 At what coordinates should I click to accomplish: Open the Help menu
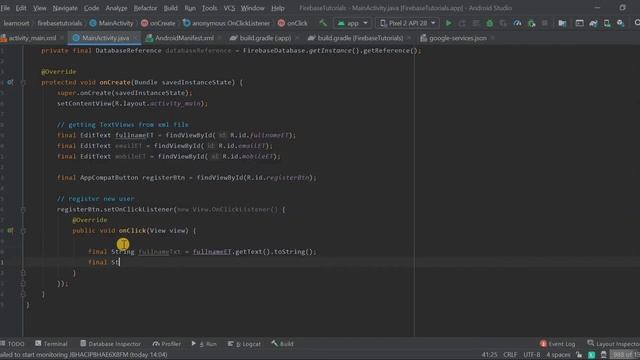278,8
